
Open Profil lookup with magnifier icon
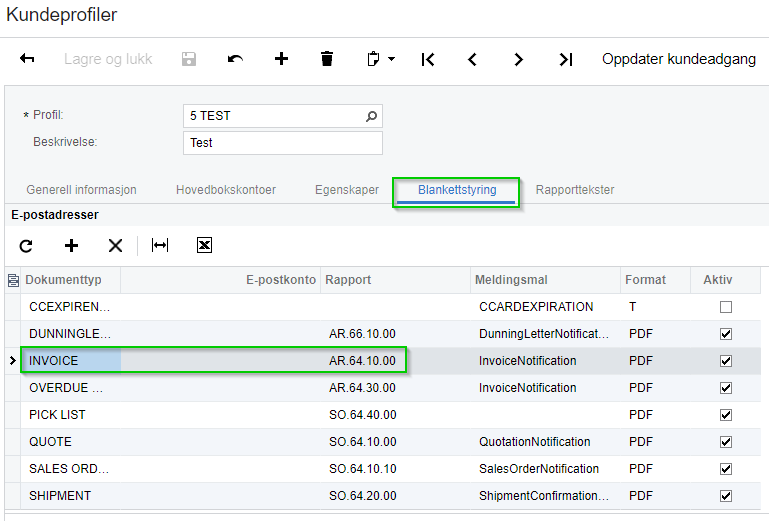[372, 116]
